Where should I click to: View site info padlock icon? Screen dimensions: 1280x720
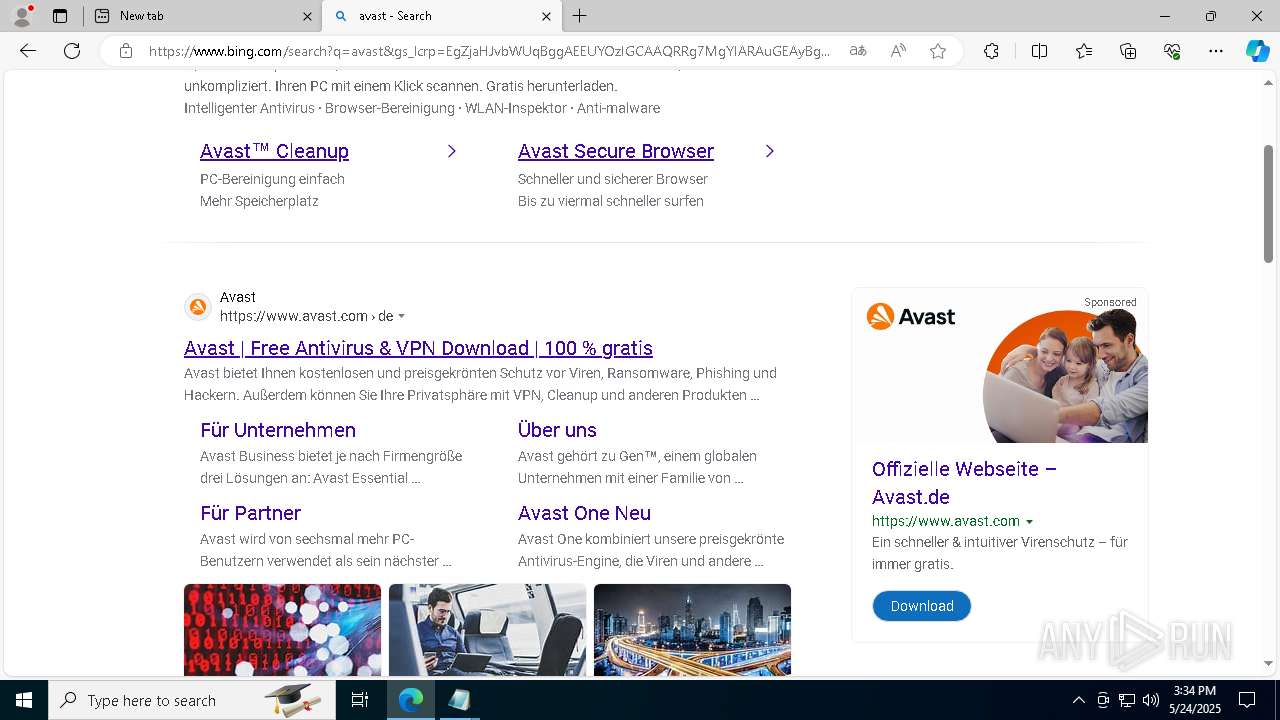click(x=126, y=51)
